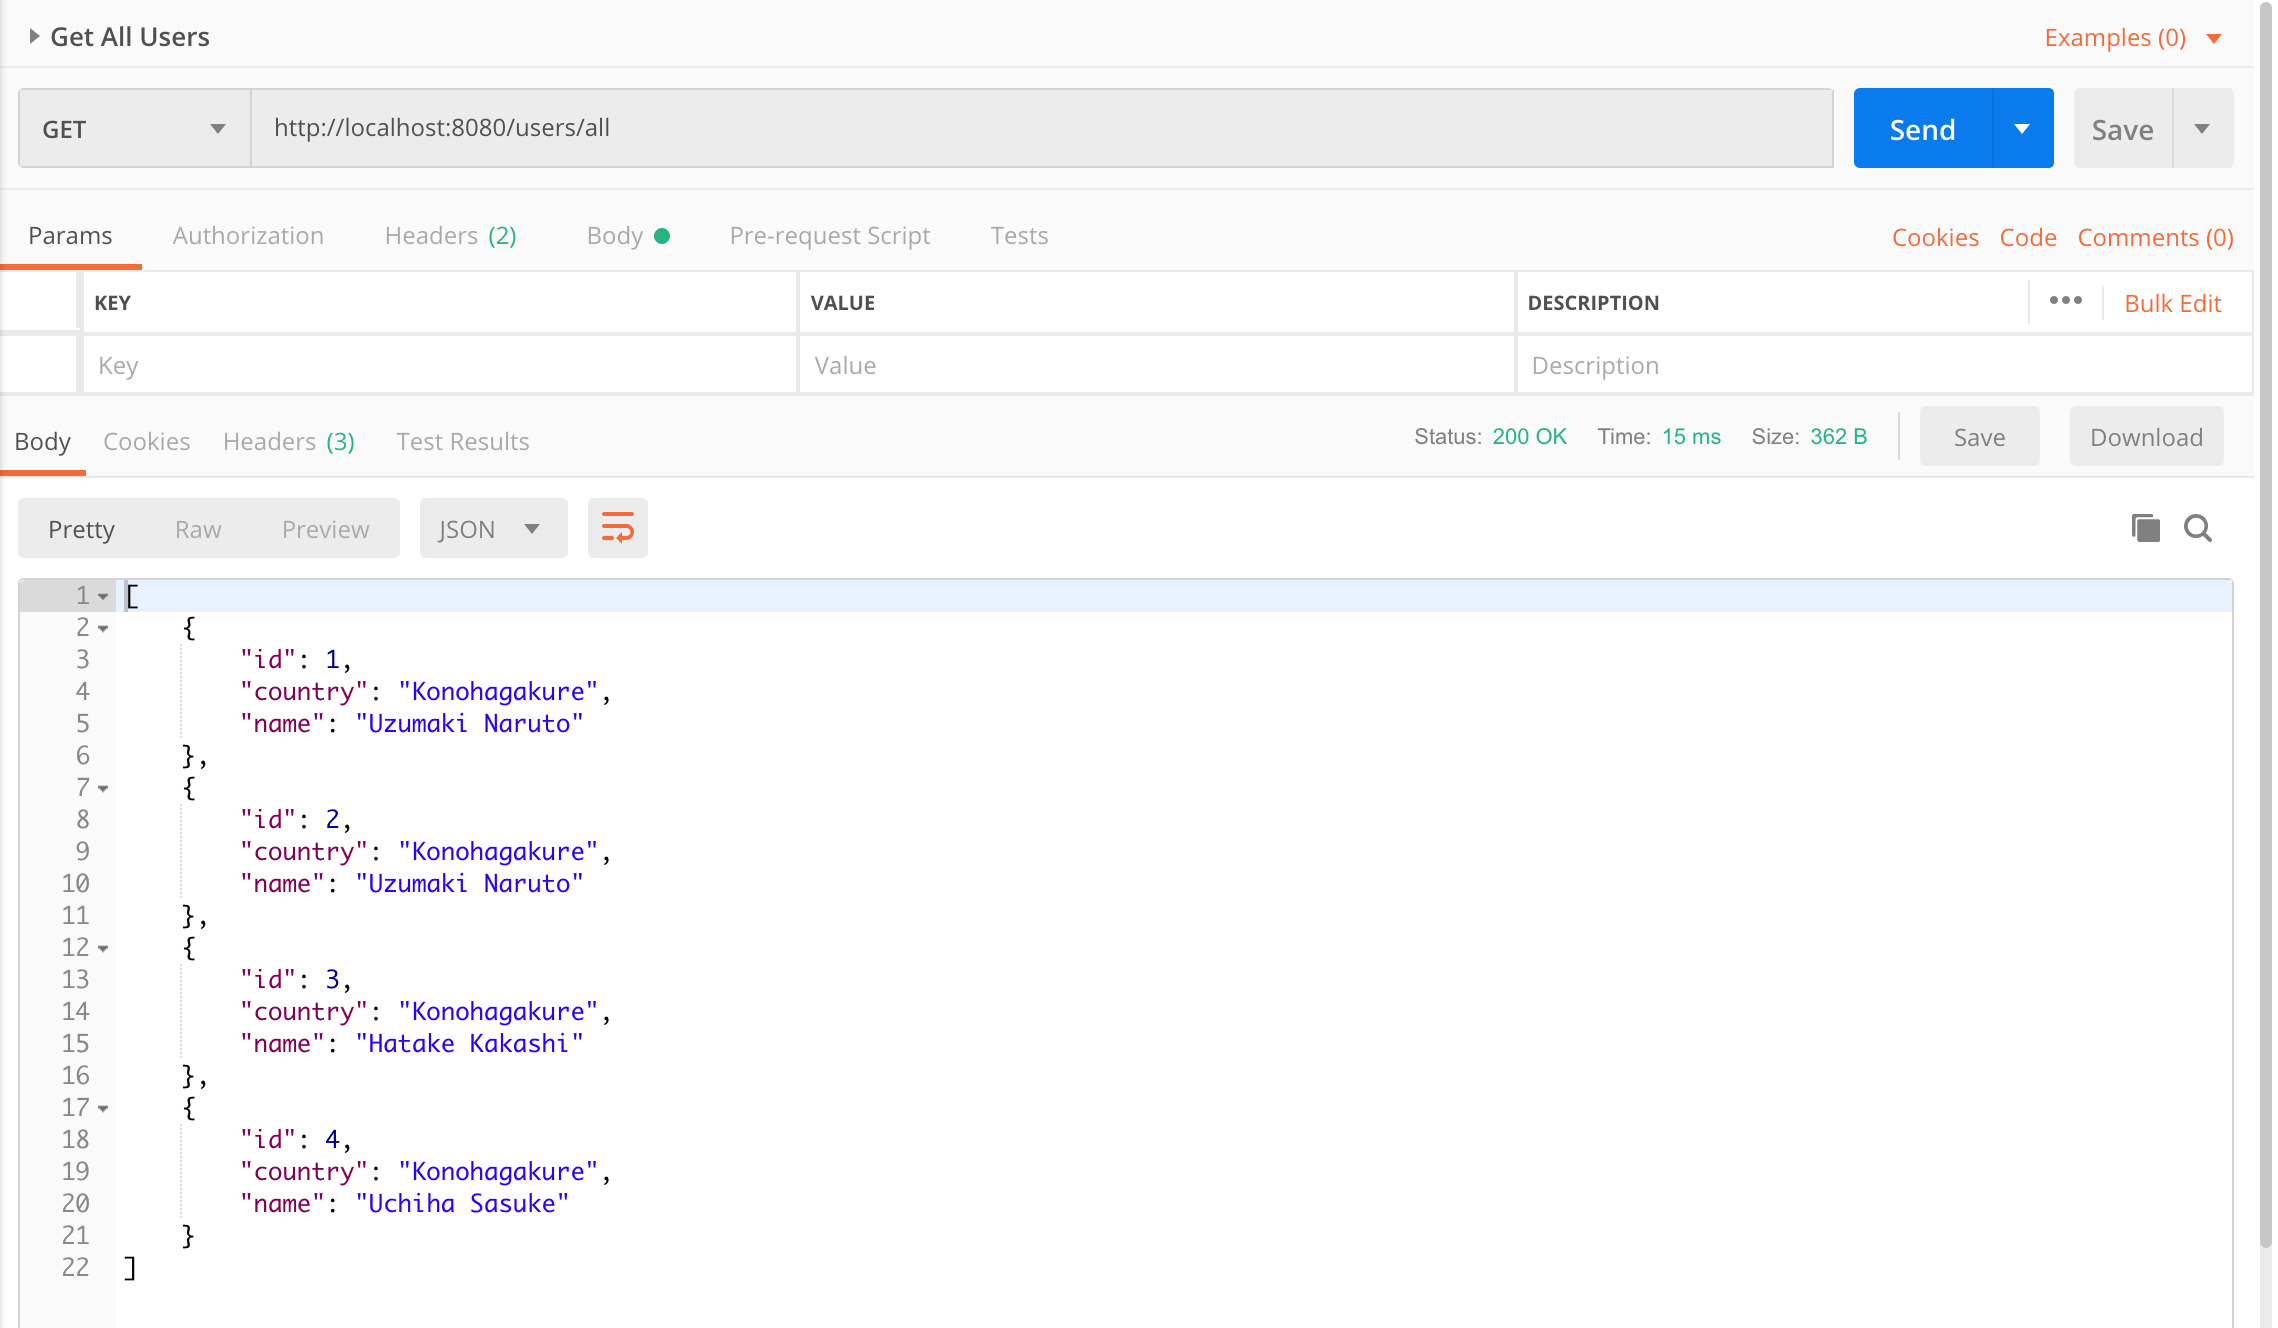
Task: Switch response view to Preview
Action: pos(325,529)
